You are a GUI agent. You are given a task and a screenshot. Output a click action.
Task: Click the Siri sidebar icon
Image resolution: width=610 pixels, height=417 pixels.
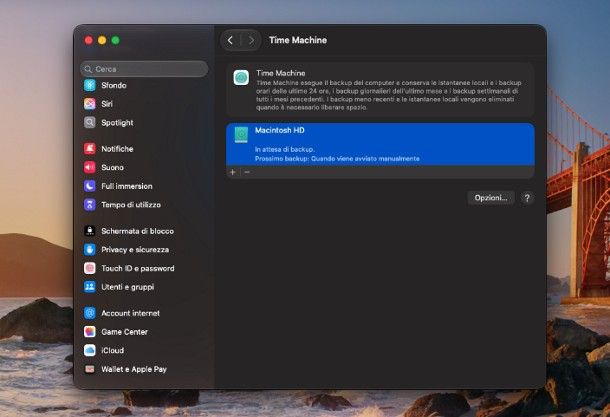click(x=90, y=104)
